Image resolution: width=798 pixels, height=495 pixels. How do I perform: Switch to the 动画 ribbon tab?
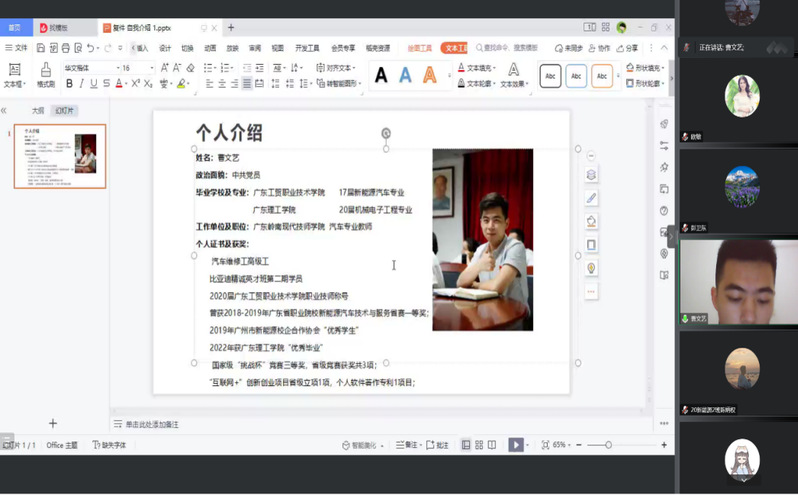(x=210, y=48)
